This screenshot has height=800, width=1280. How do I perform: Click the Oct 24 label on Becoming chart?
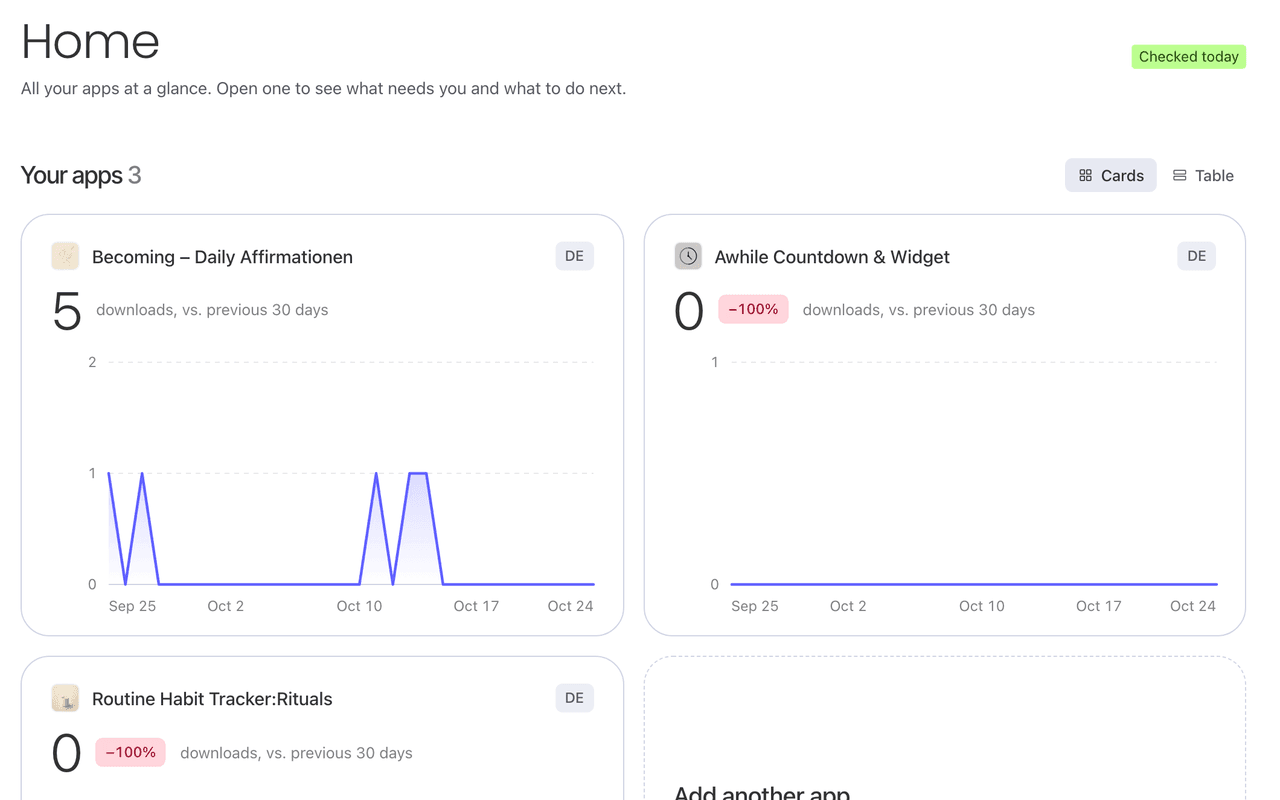click(570, 606)
